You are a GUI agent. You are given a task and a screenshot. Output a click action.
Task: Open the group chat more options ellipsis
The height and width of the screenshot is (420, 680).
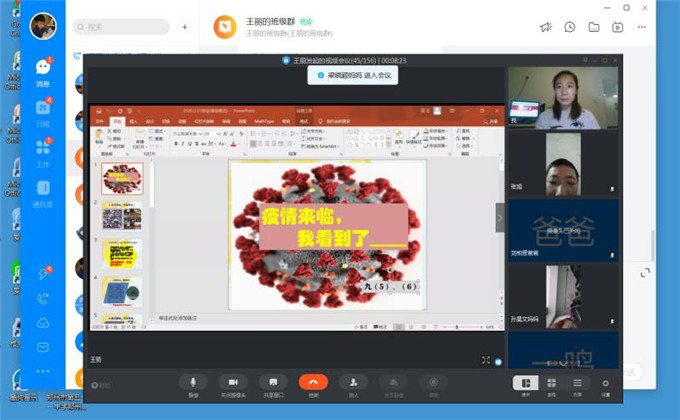[642, 27]
